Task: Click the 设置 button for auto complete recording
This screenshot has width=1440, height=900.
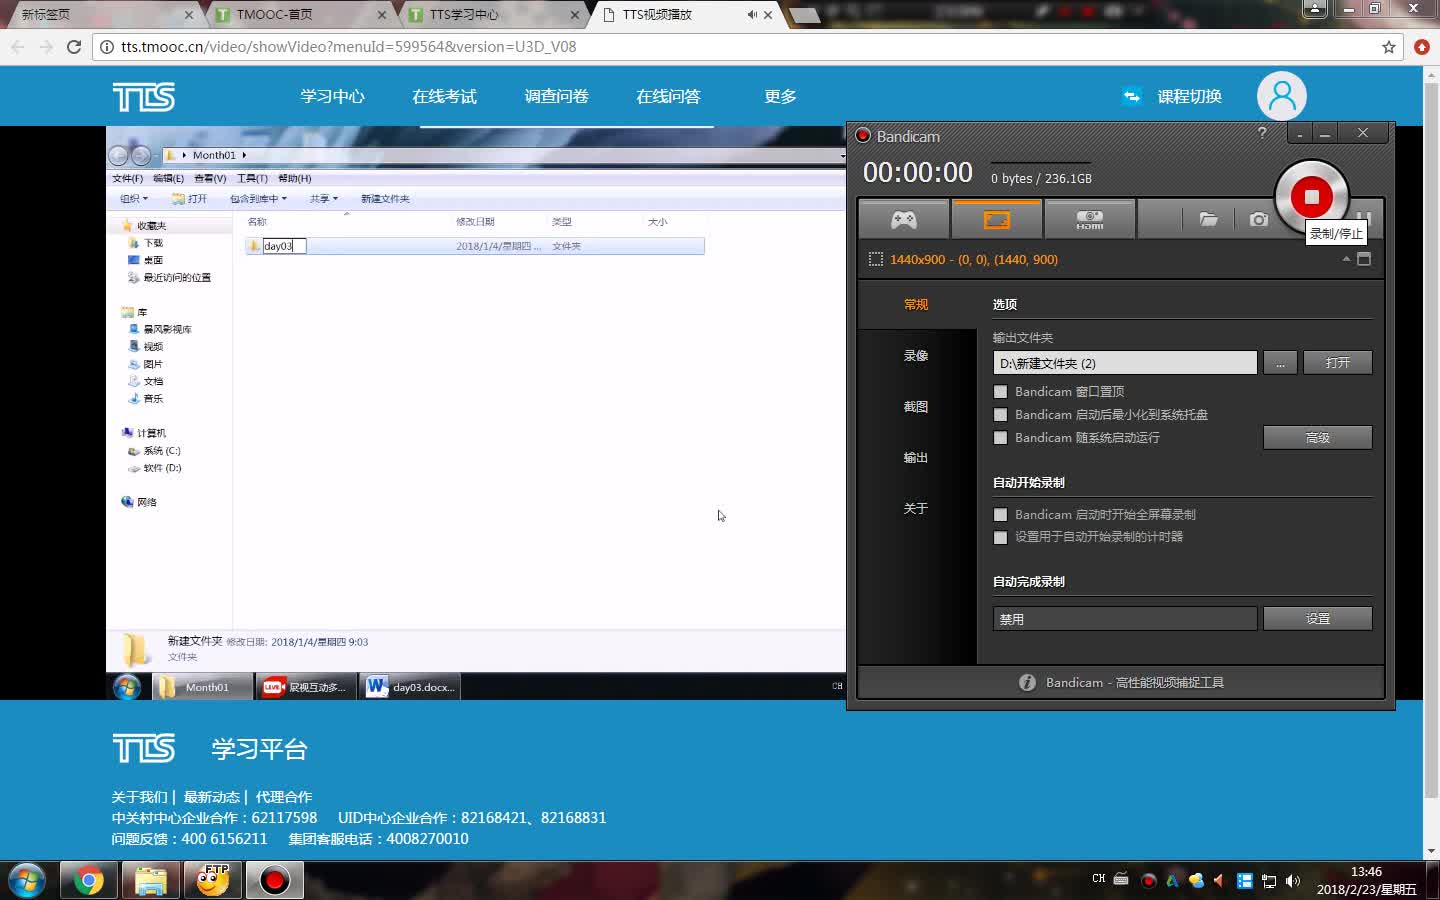Action: point(1318,619)
